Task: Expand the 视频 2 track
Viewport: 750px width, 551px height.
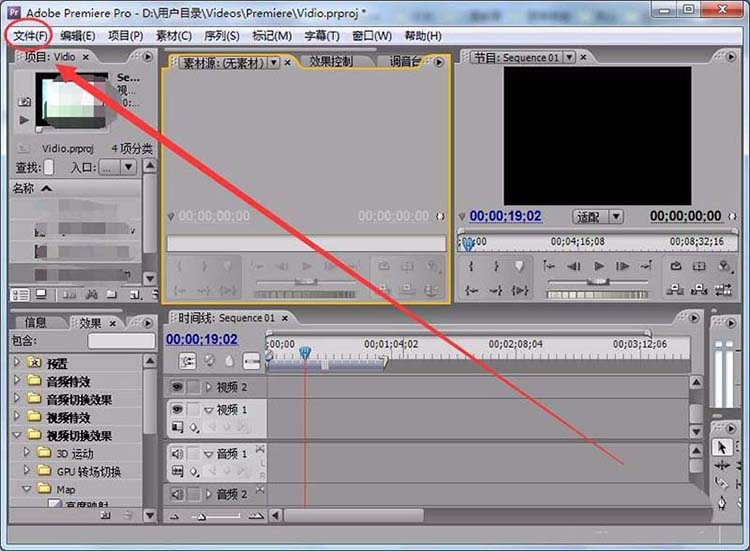Action: click(x=209, y=387)
